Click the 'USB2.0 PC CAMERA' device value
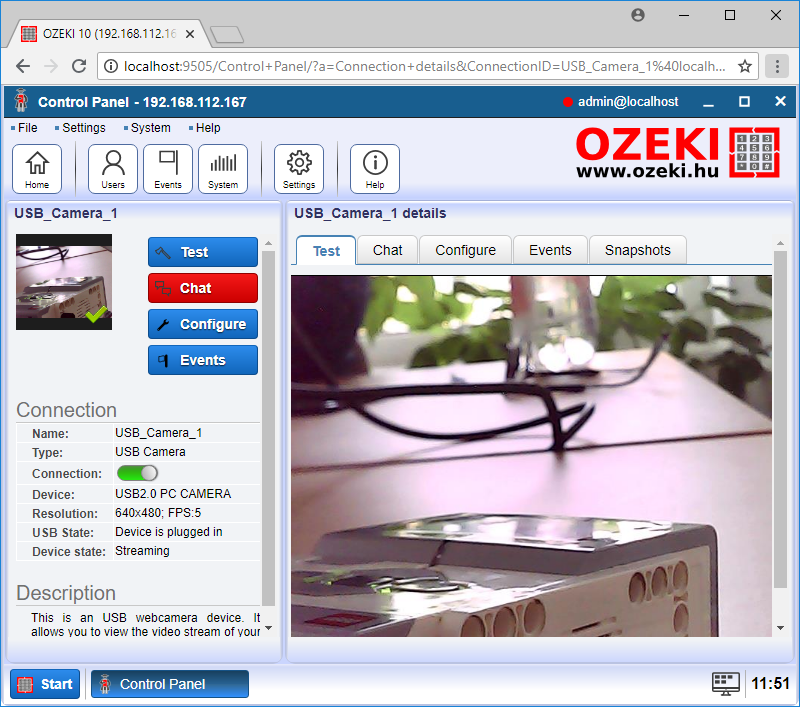The height and width of the screenshot is (707, 800). 173,494
